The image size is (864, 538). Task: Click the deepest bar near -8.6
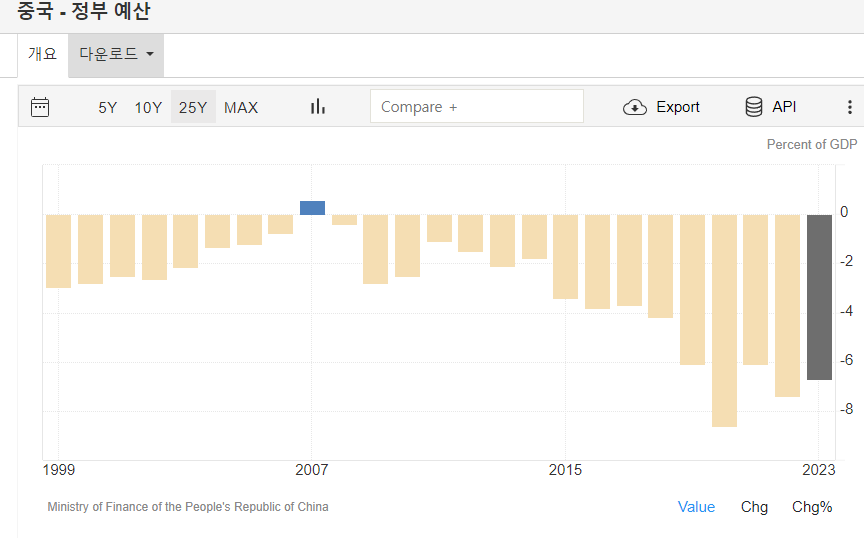coord(724,321)
